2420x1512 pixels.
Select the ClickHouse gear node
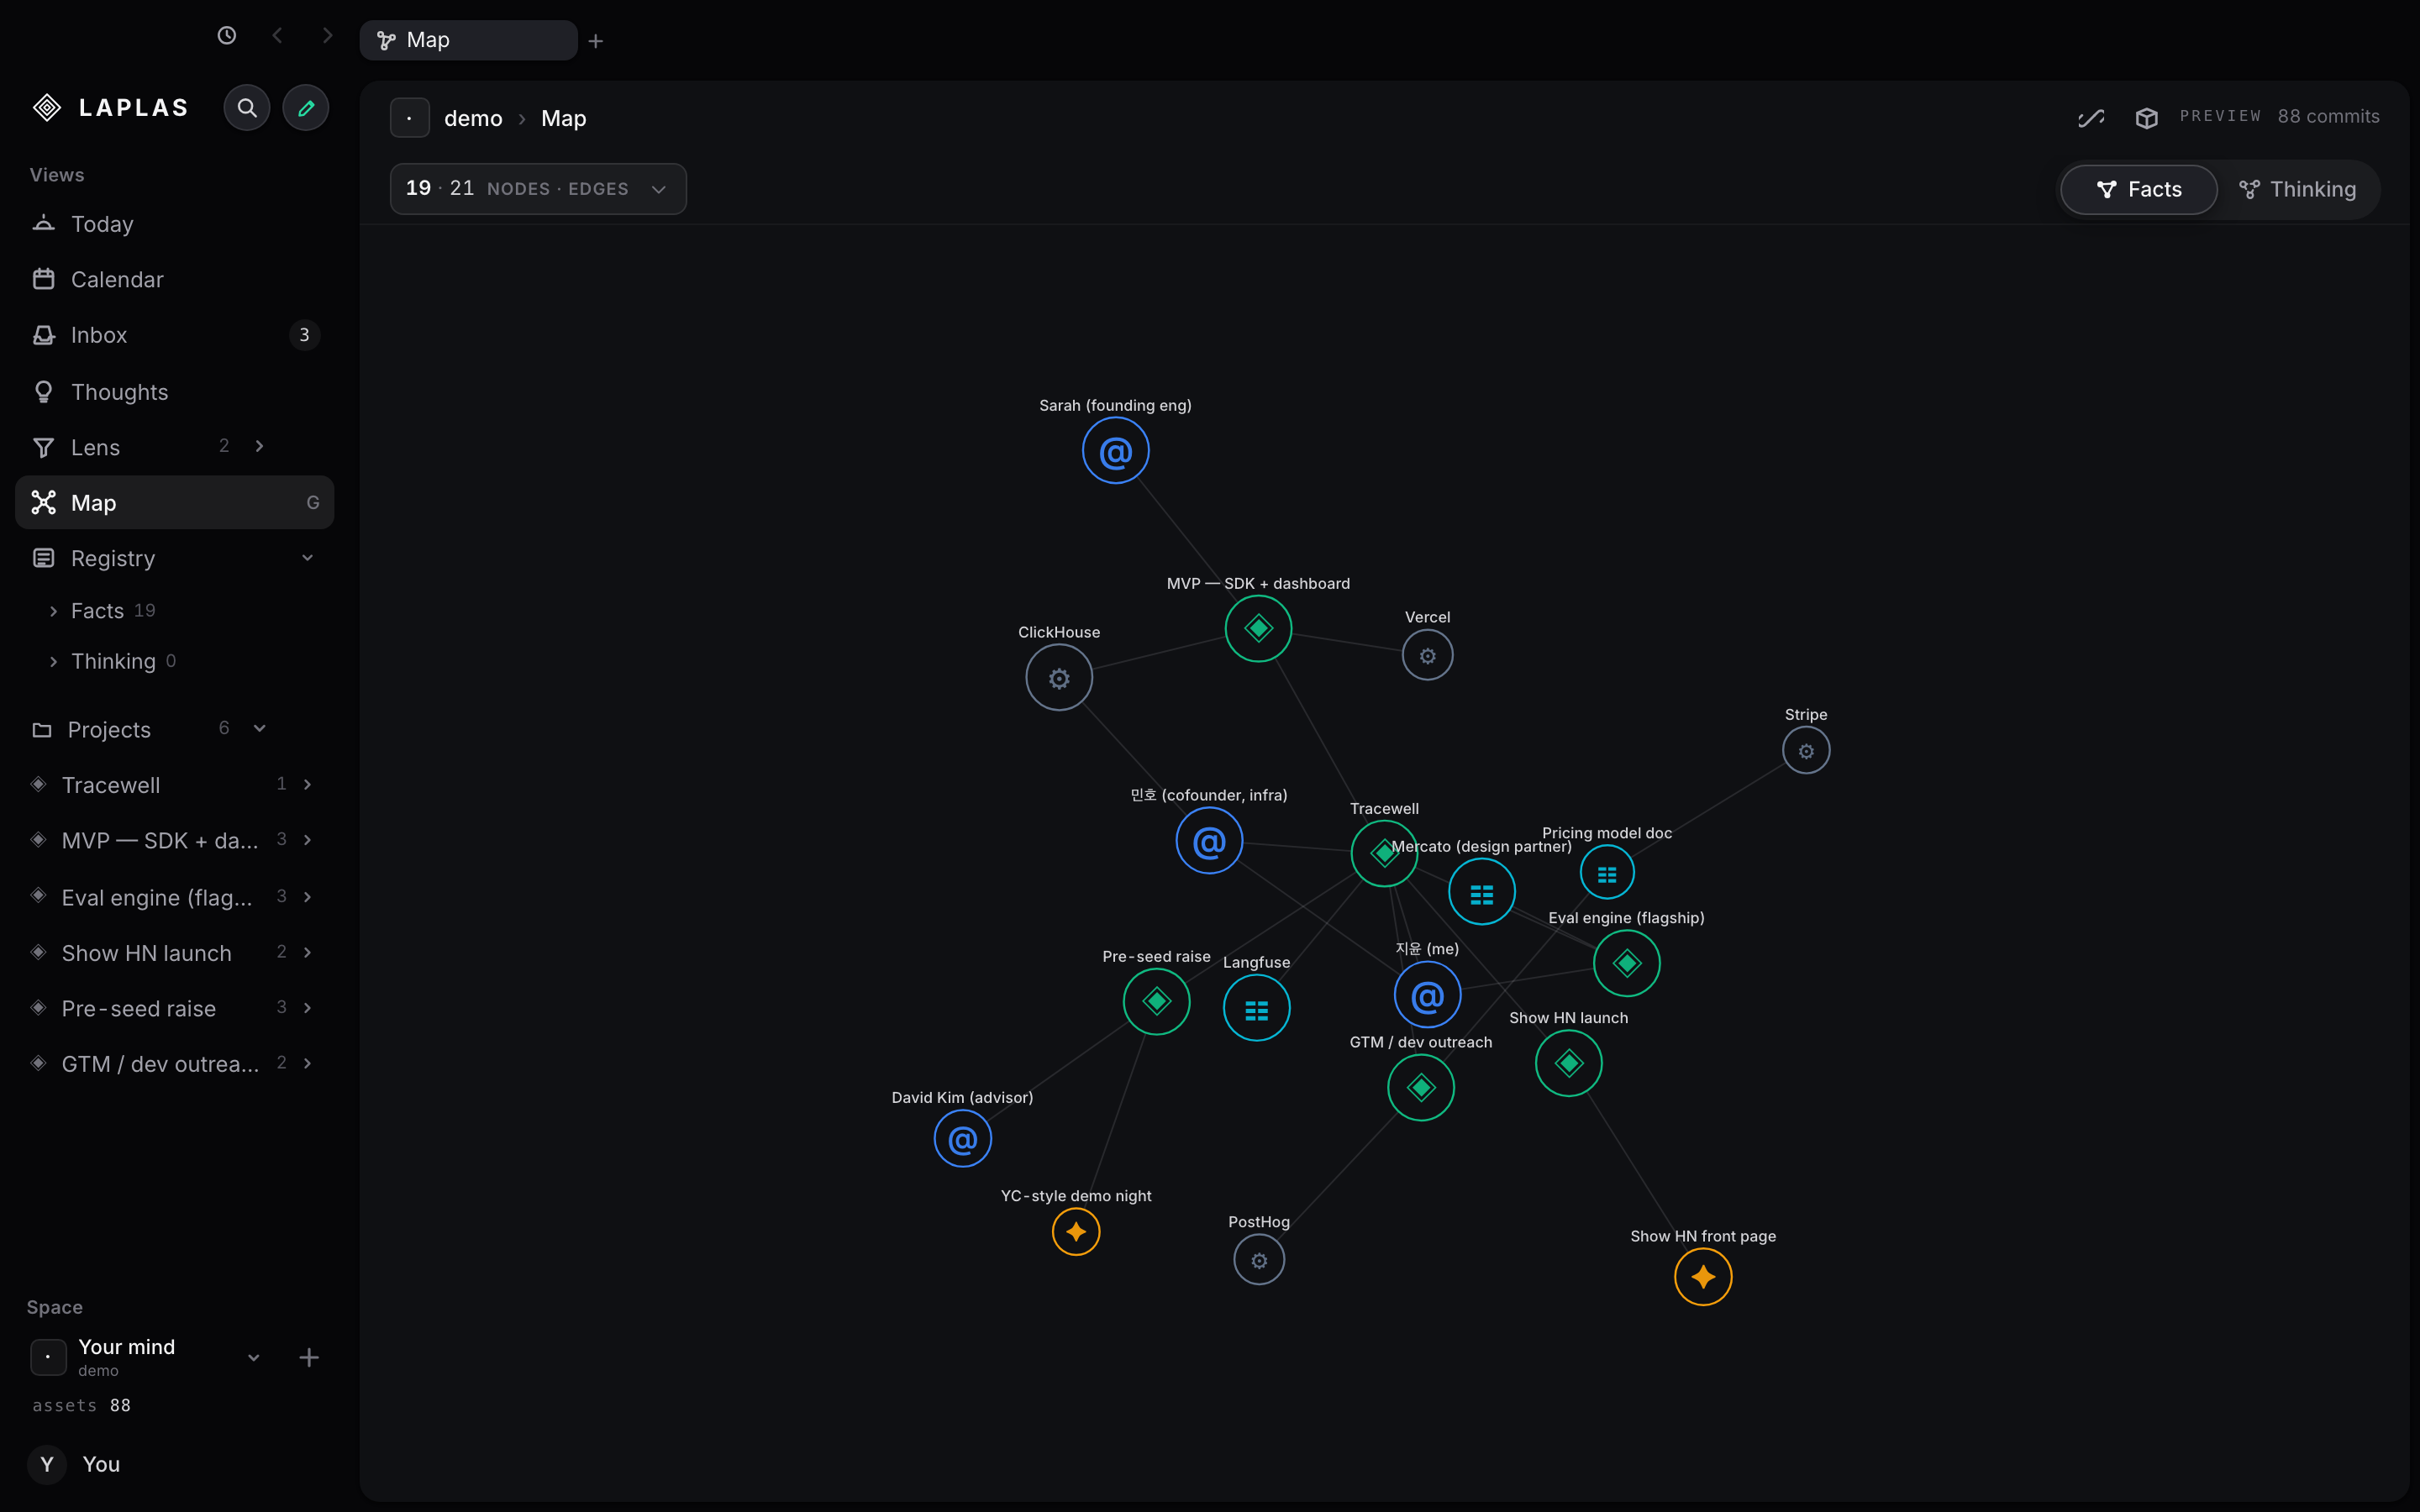(1059, 678)
